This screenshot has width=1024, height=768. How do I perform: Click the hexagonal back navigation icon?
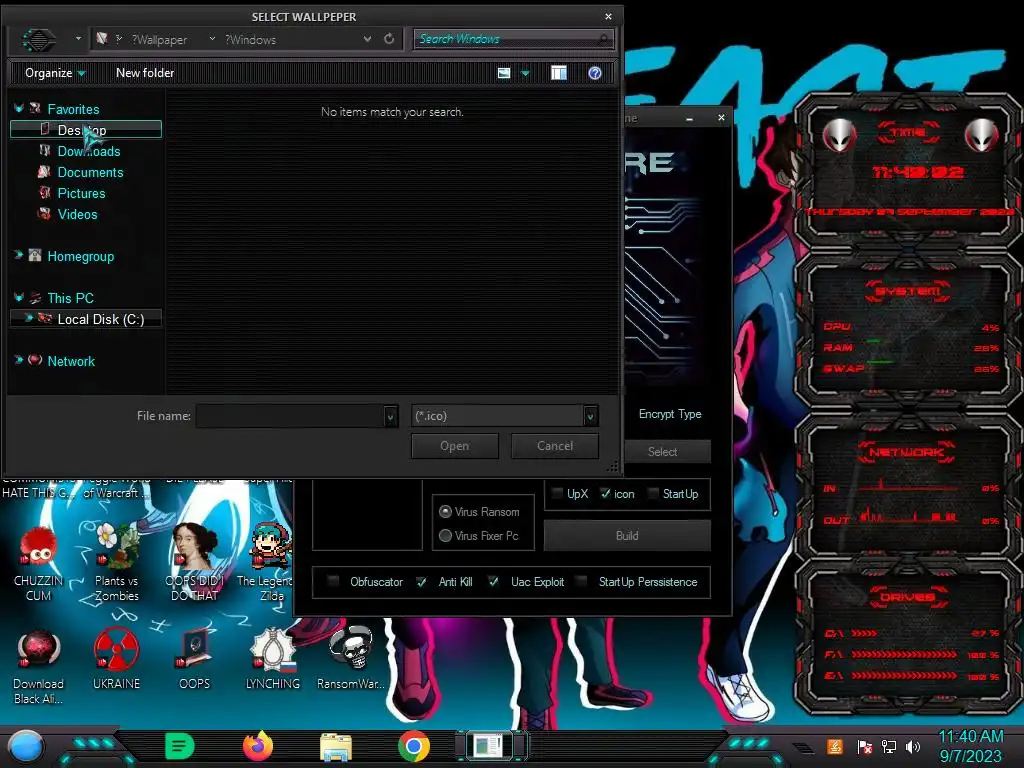[x=39, y=40]
